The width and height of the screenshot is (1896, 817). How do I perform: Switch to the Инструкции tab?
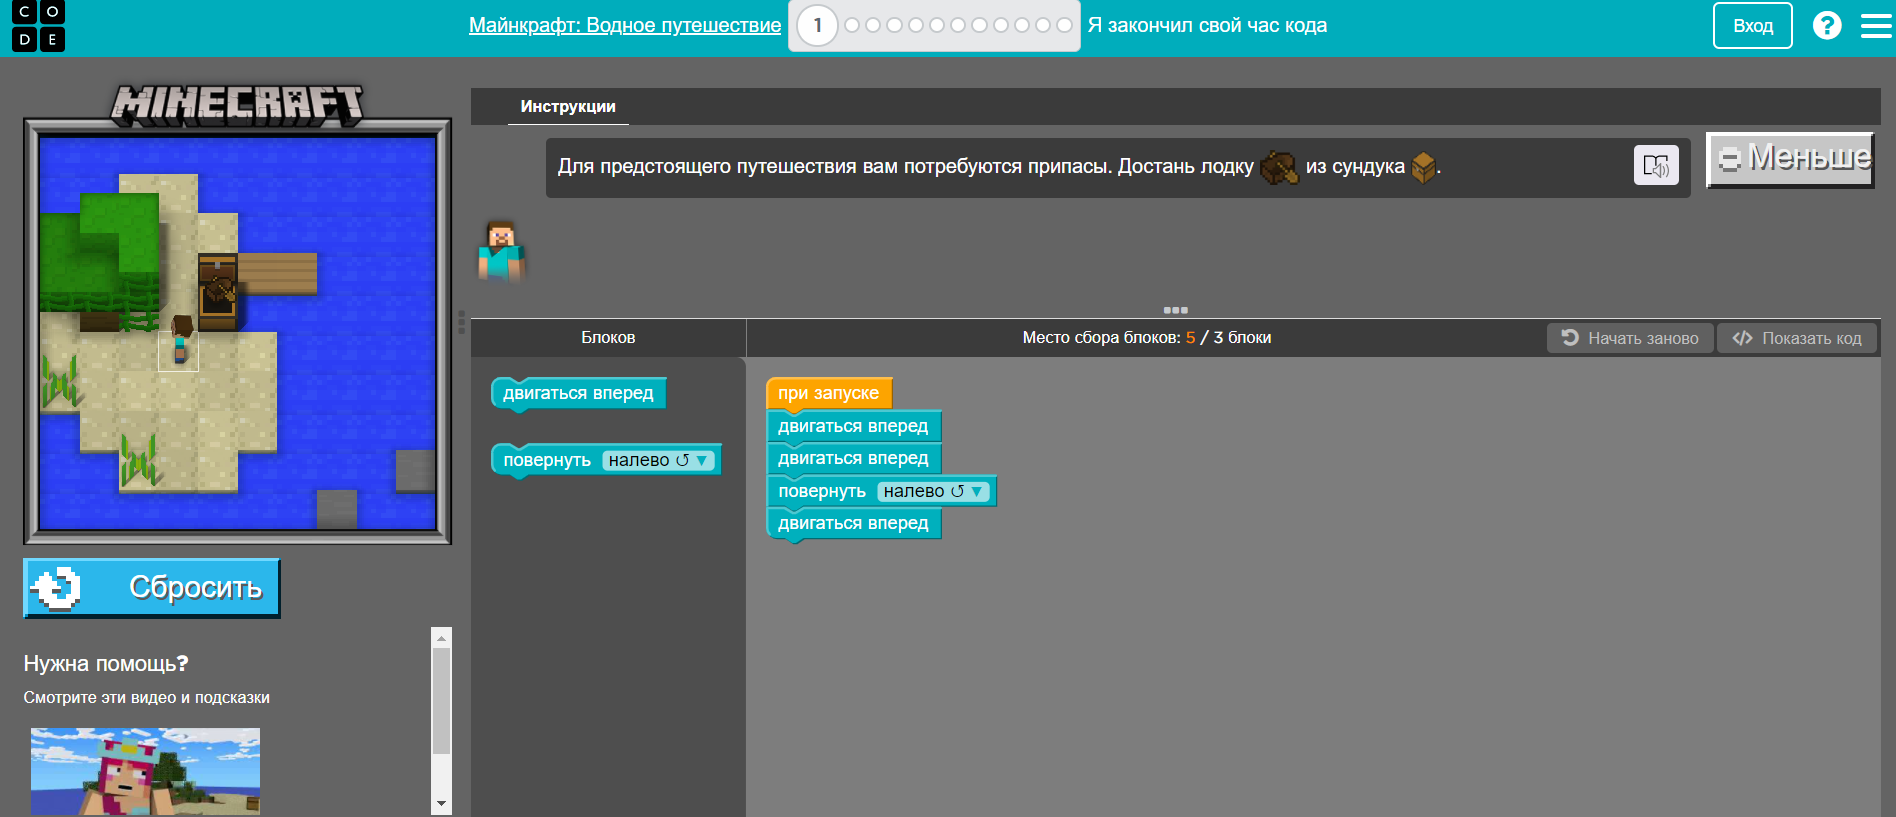tap(568, 106)
